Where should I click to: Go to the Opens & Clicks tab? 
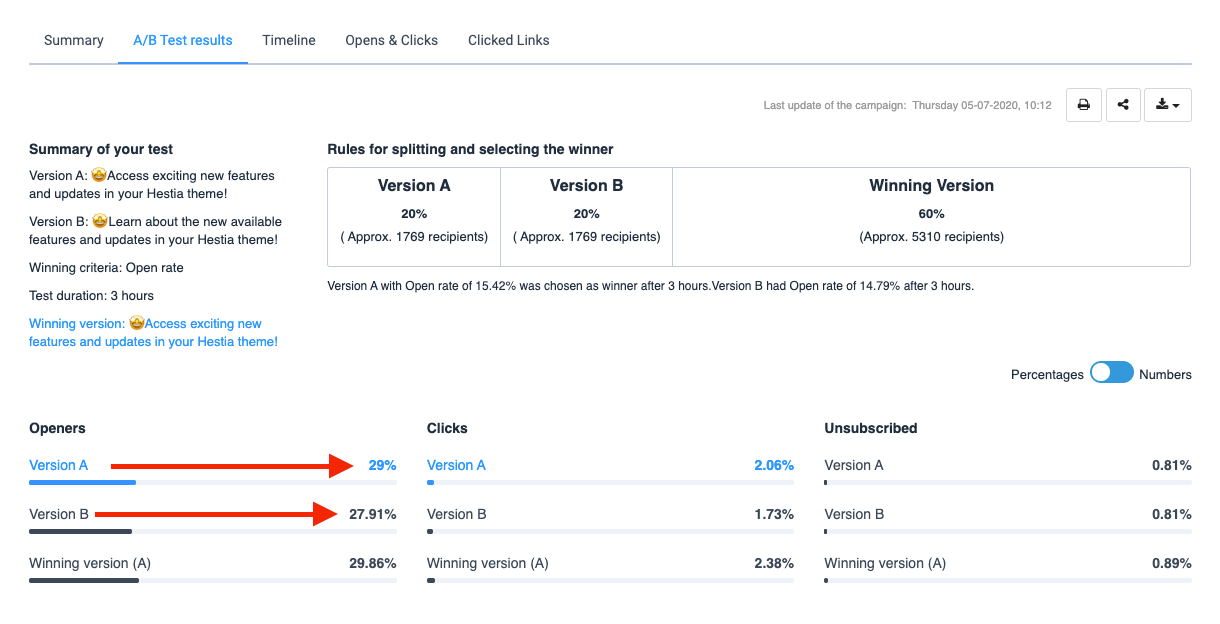click(392, 41)
